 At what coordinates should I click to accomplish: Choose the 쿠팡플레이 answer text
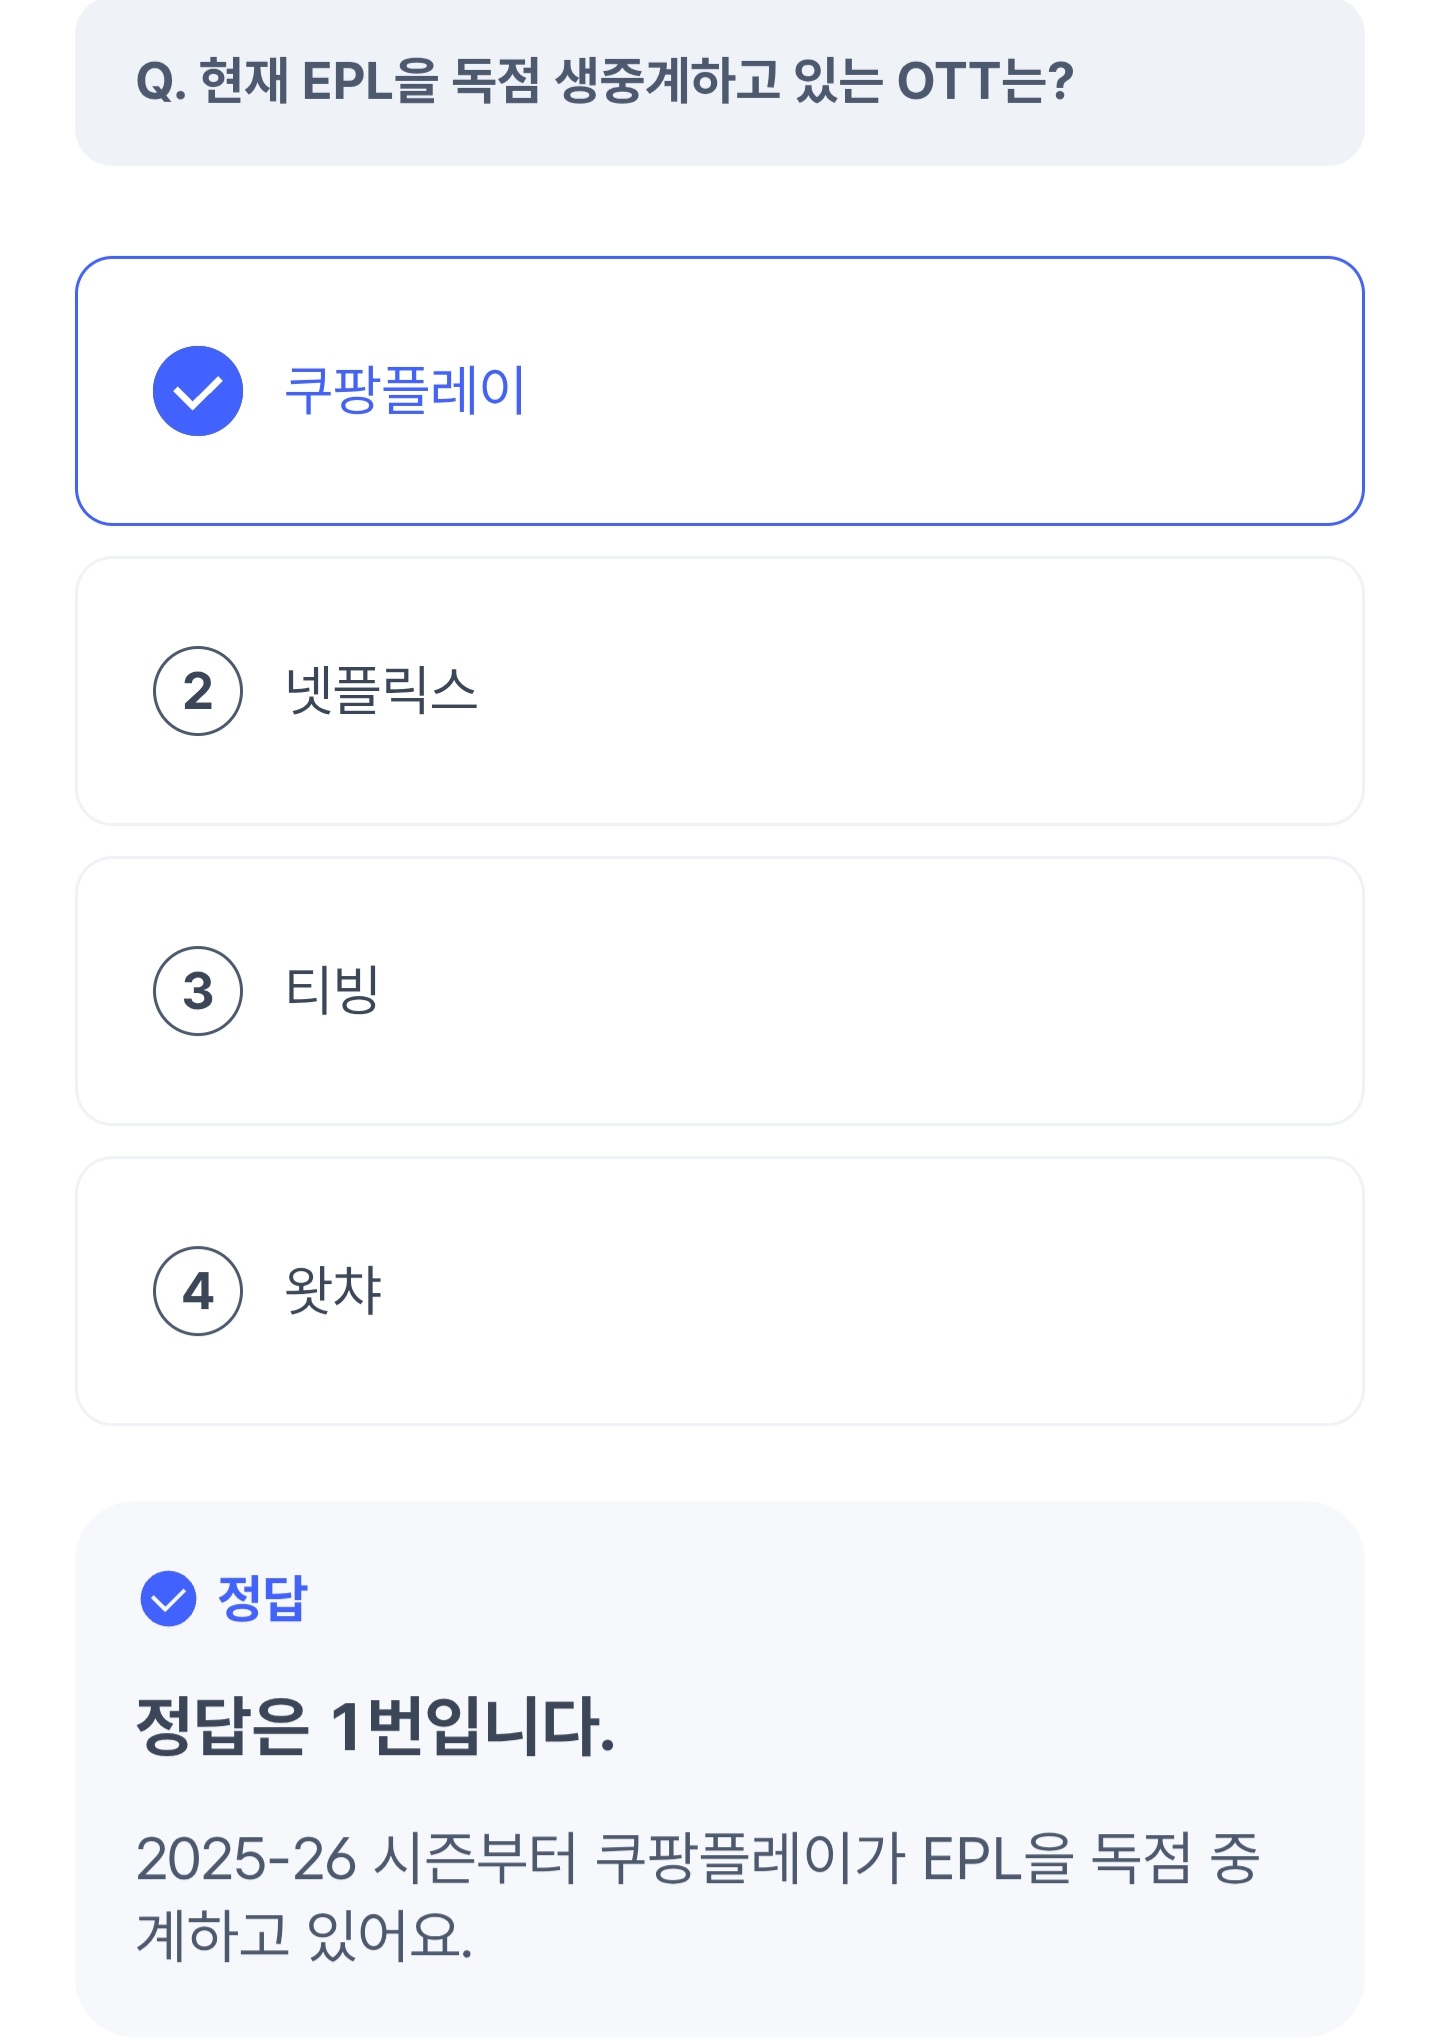[405, 391]
